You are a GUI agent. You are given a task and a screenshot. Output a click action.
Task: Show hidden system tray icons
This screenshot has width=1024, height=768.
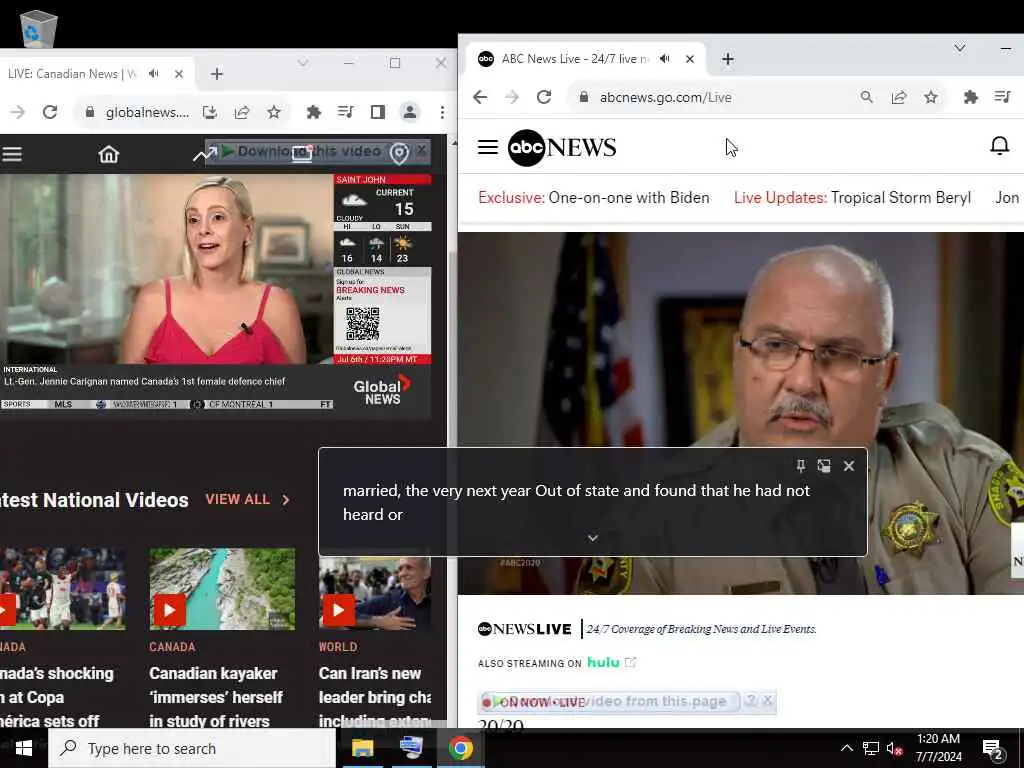coord(846,748)
